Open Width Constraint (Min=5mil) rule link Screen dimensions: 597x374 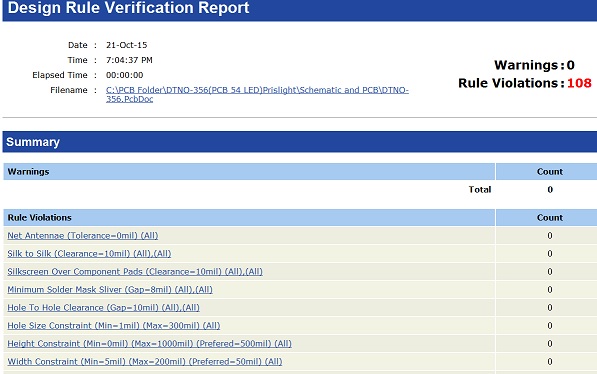145,361
